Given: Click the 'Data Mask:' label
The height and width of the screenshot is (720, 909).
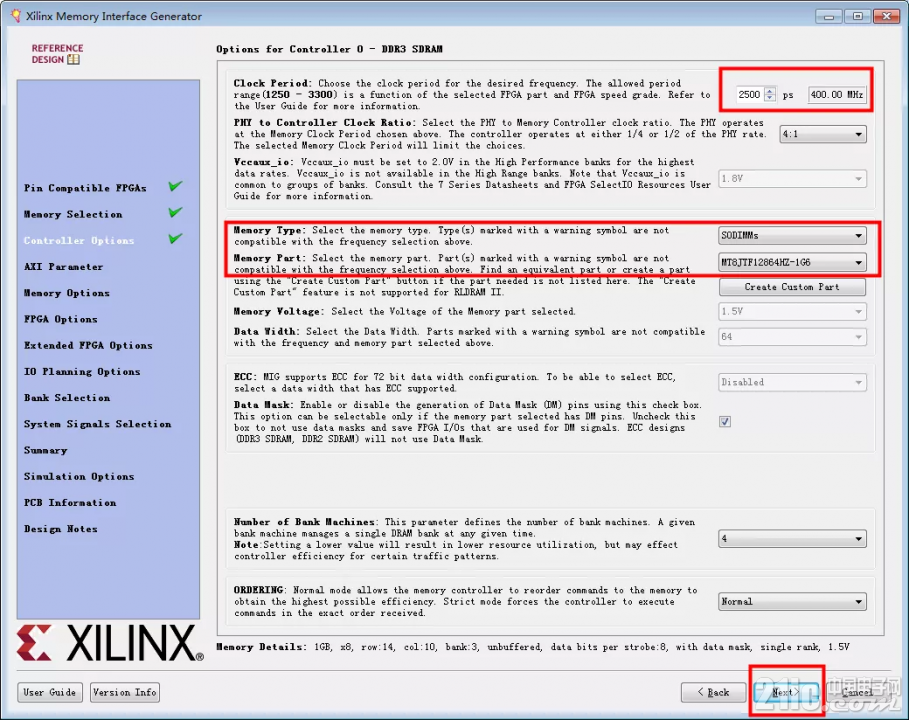Looking at the screenshot, I should coord(264,405).
